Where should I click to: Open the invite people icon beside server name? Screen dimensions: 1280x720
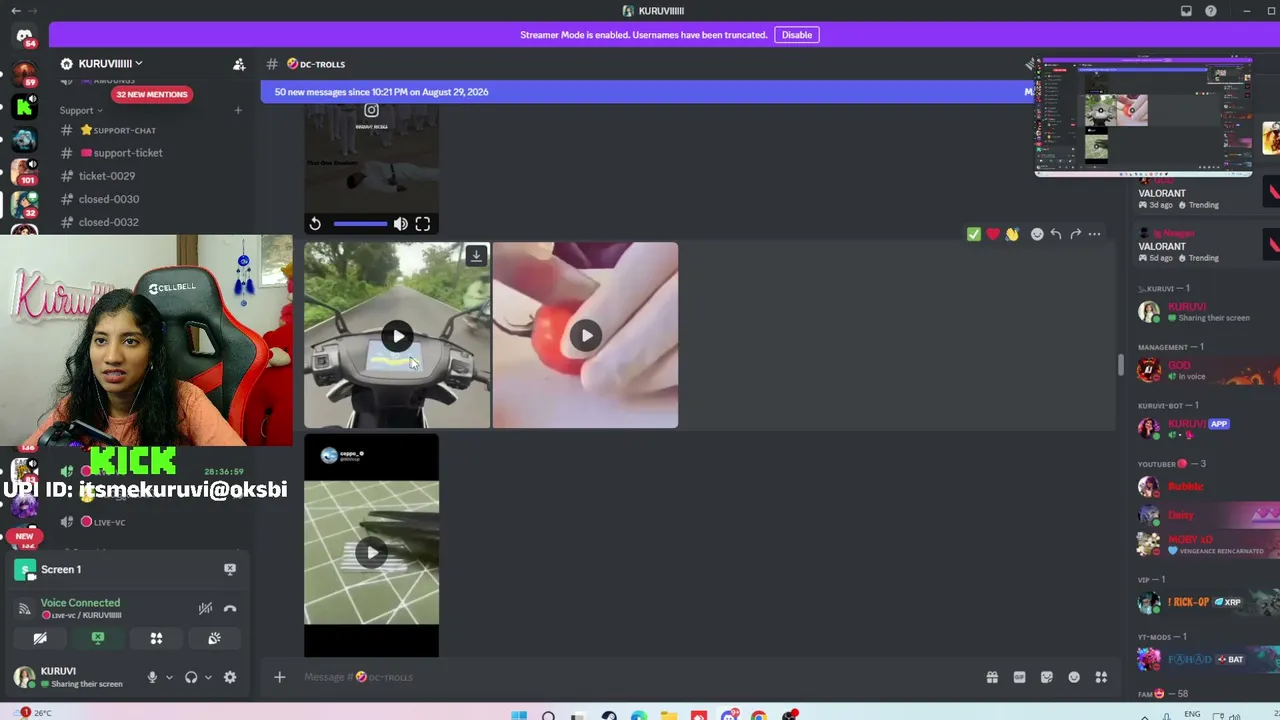(239, 64)
